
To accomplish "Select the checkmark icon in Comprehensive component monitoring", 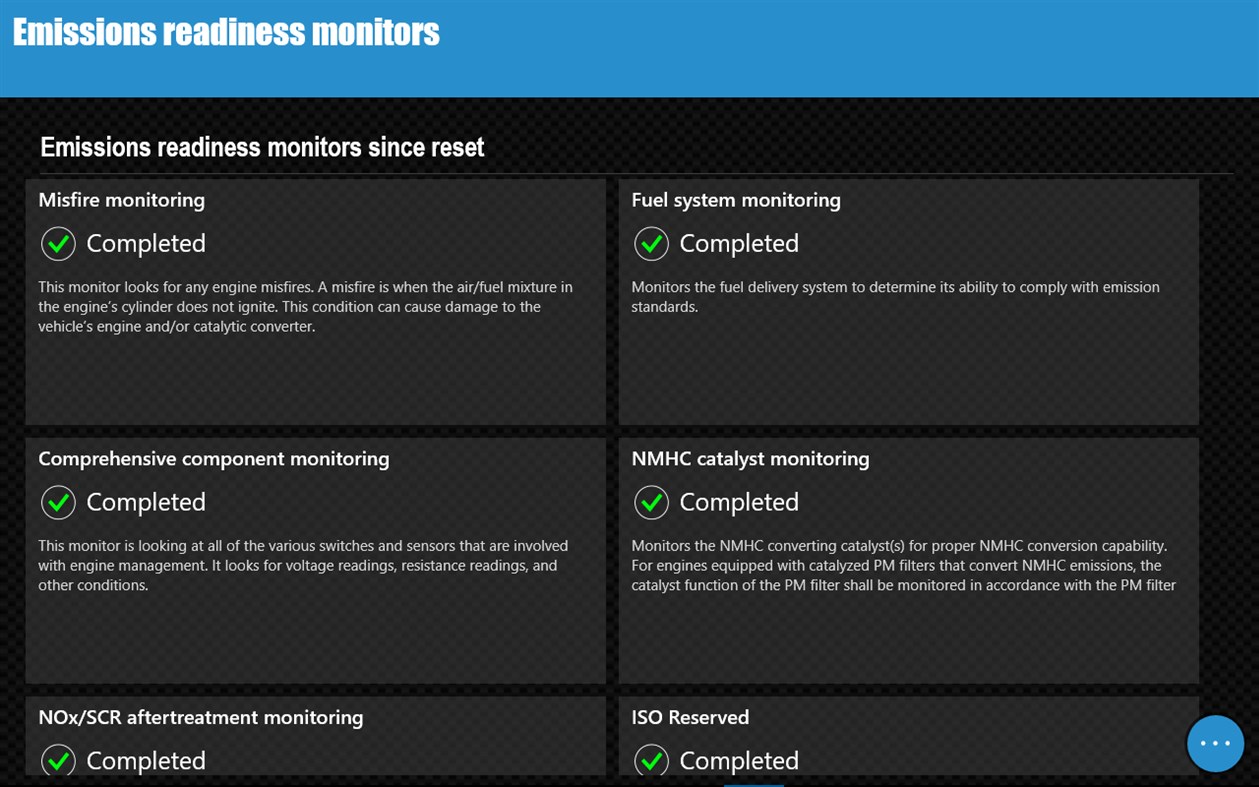I will tap(58, 502).
